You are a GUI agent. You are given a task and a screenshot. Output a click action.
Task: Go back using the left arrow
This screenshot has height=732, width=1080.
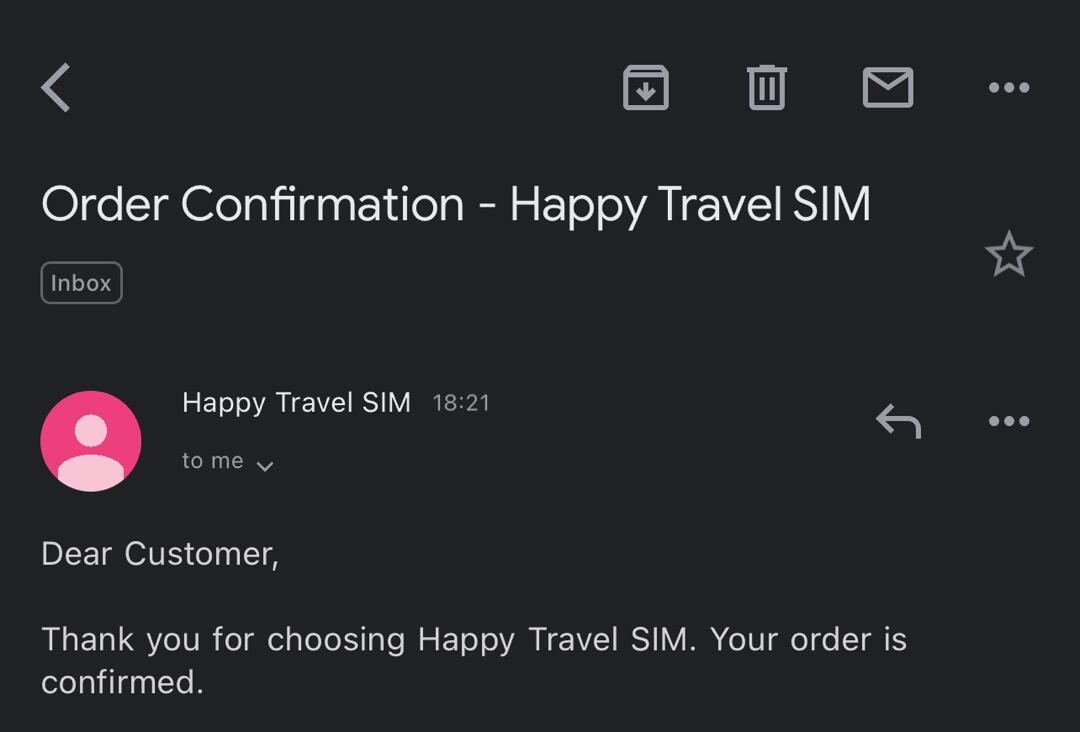coord(56,87)
